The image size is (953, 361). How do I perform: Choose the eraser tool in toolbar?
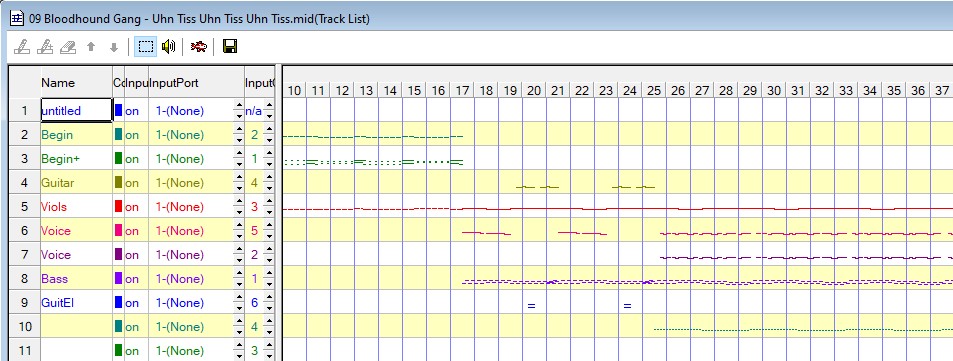(68, 47)
